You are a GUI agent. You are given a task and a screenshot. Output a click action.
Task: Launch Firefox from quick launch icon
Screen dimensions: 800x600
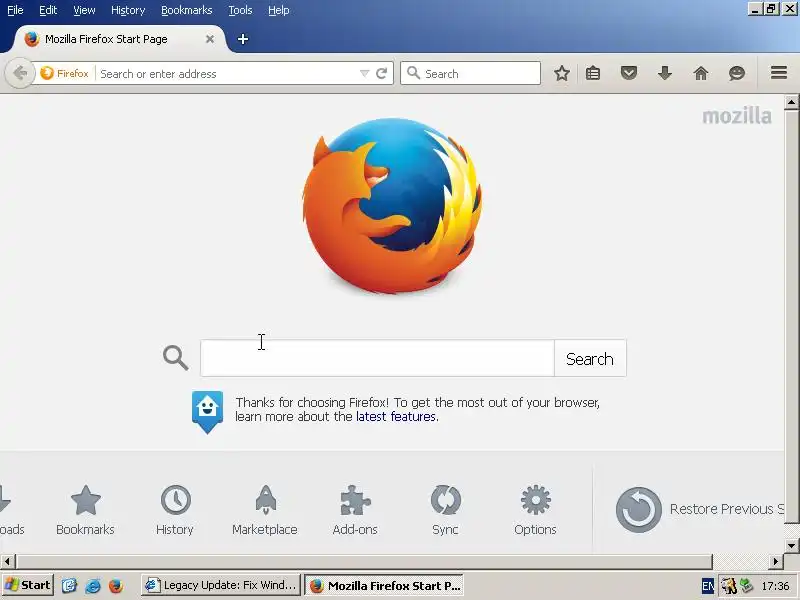[x=116, y=585]
